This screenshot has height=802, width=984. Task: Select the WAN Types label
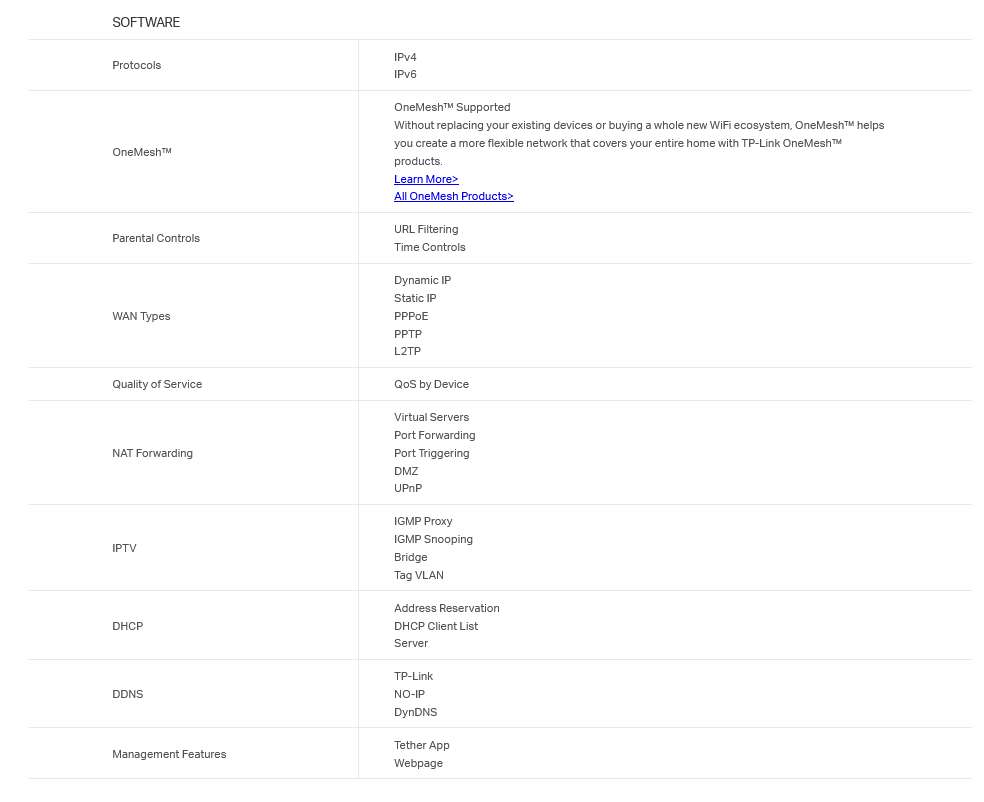[141, 316]
